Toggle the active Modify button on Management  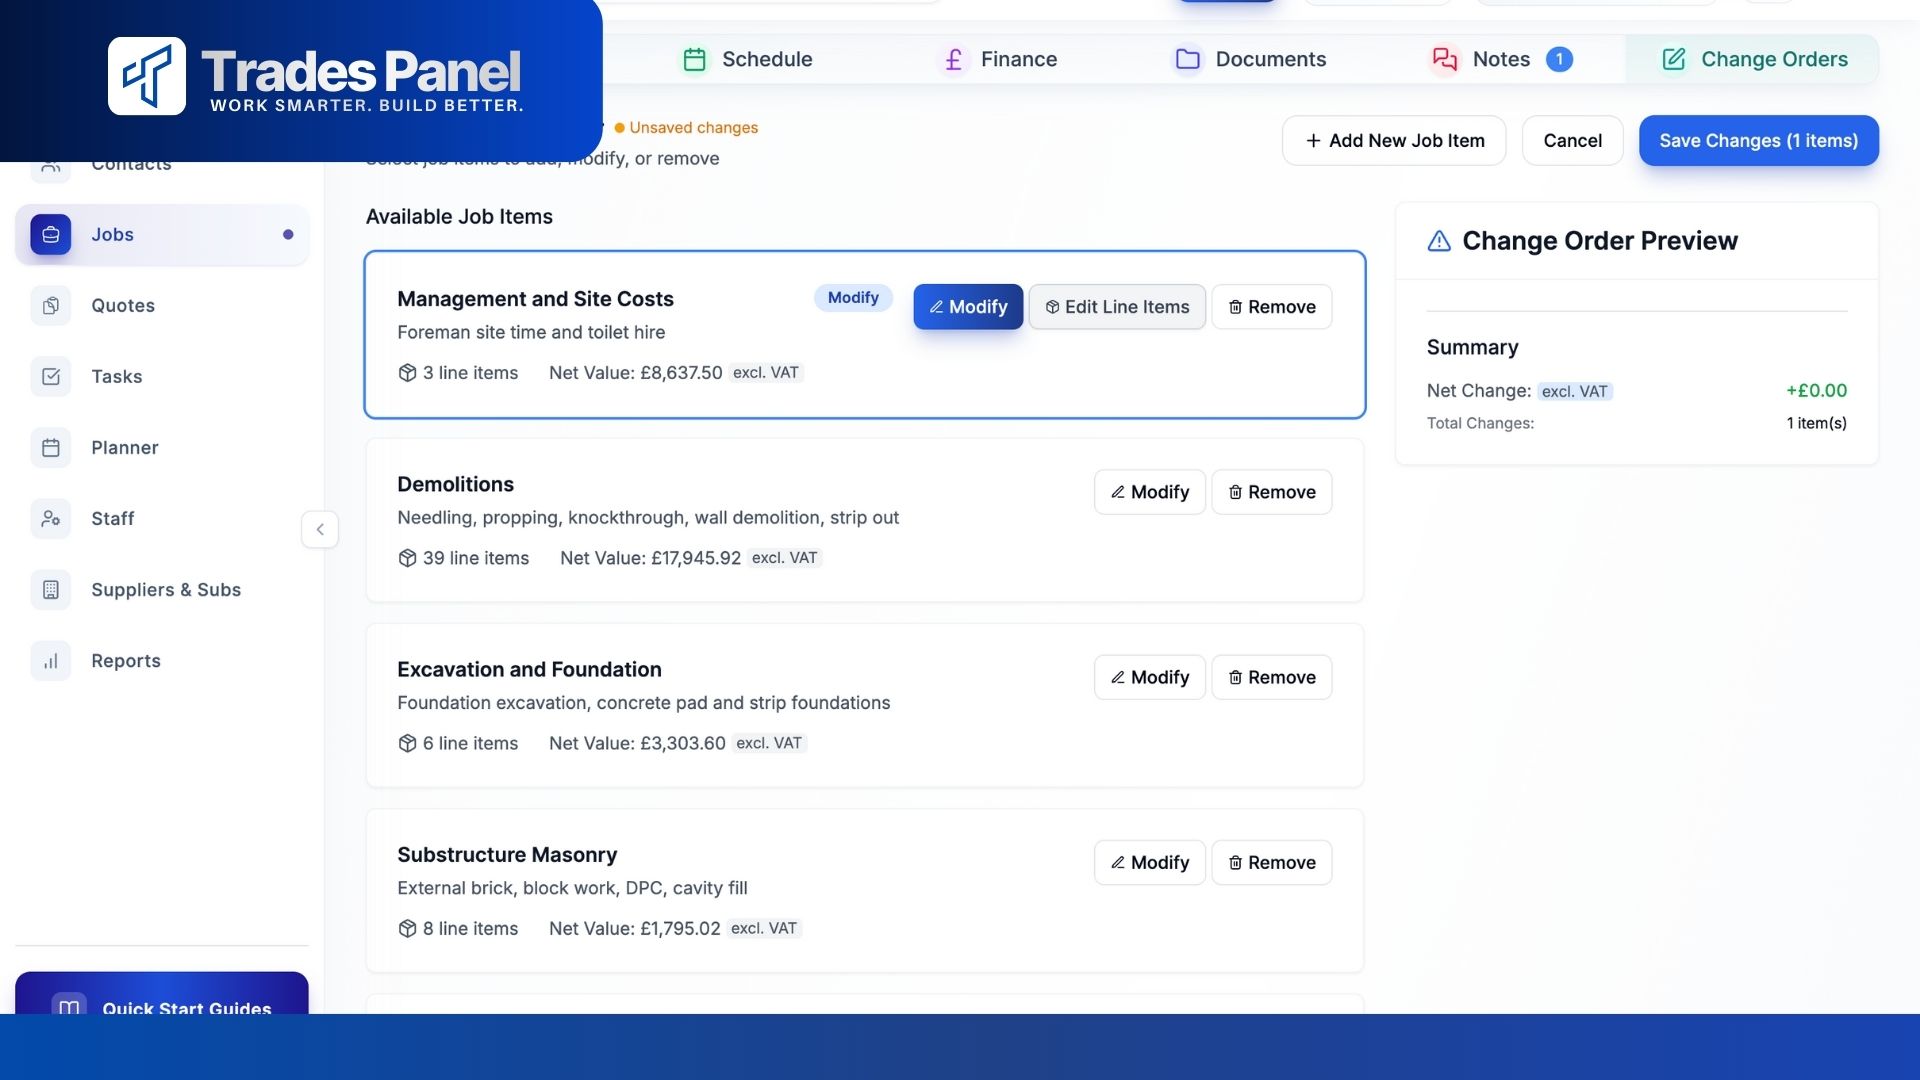click(968, 307)
